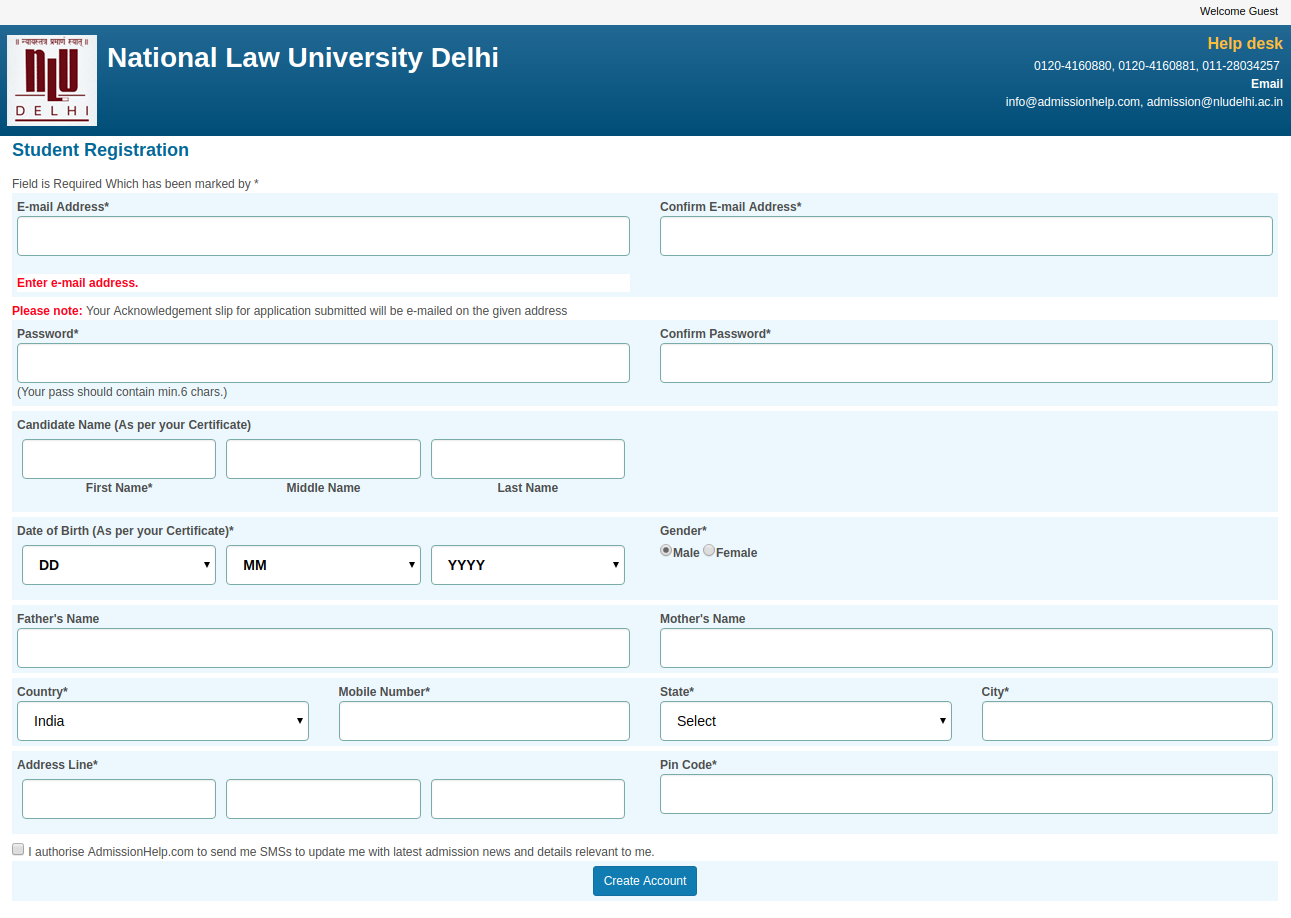1291x918 pixels.
Task: Click the Confirm Password field
Action: pos(965,362)
